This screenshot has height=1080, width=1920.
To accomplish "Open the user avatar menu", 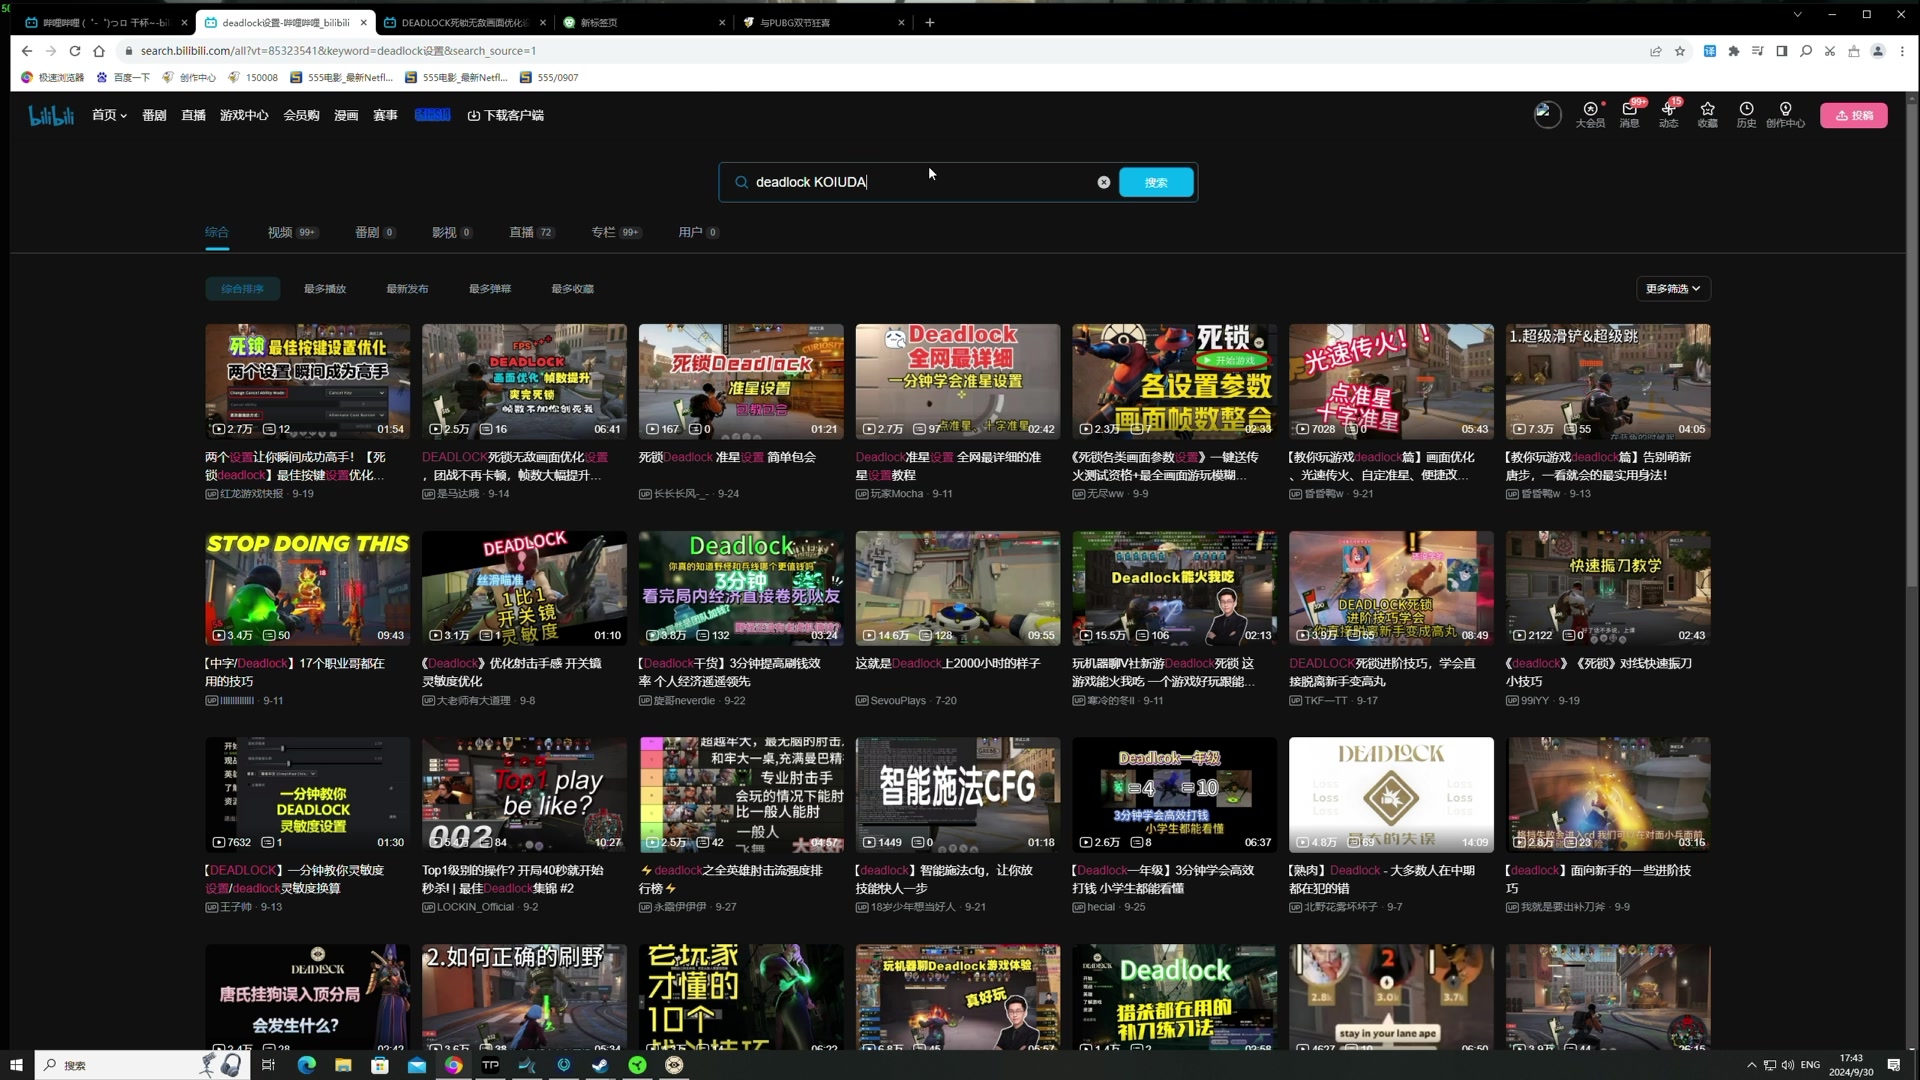I will 1547,115.
